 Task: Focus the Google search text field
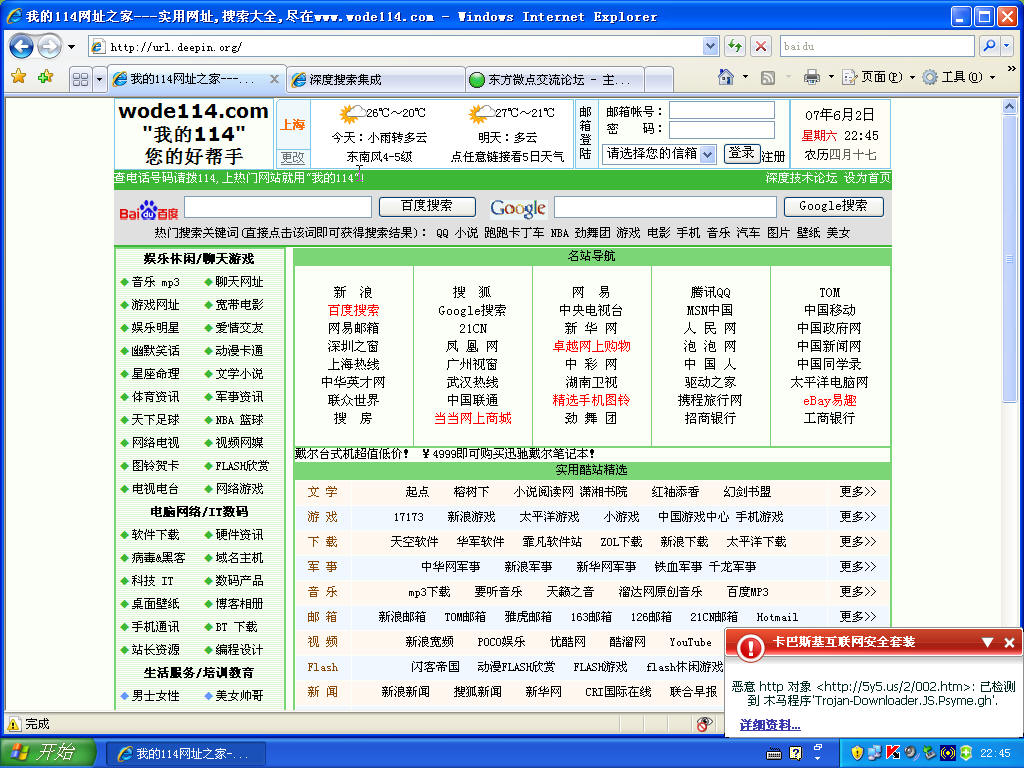pos(665,207)
